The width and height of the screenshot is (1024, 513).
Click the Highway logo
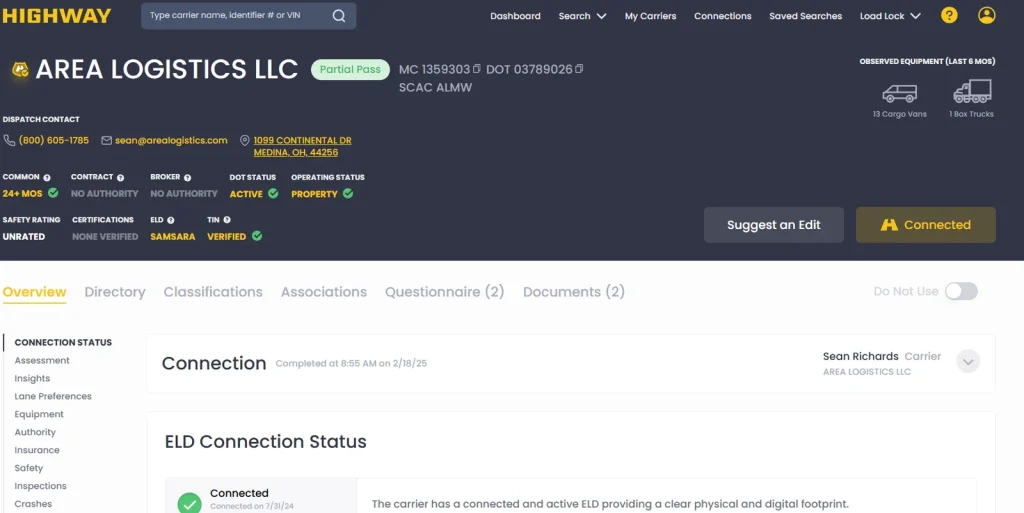pyautogui.click(x=57, y=16)
